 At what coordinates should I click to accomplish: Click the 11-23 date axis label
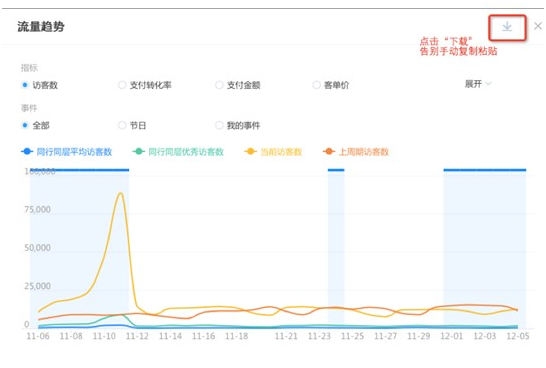tap(319, 336)
